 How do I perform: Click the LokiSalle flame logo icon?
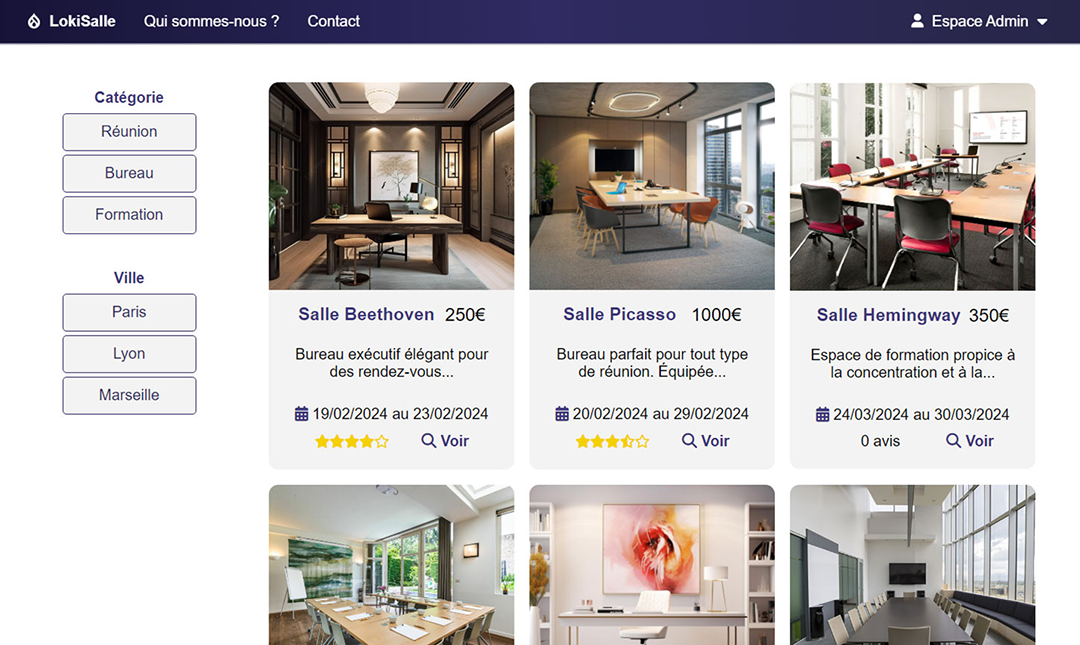[34, 21]
